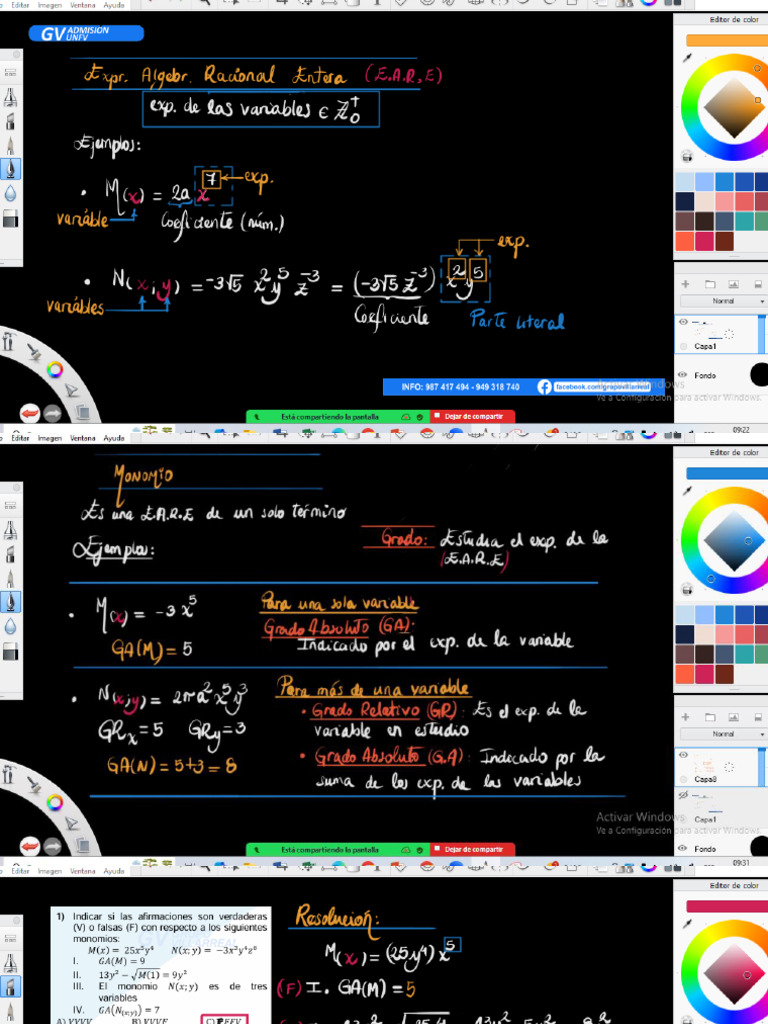Toggle Fondo layer visibility in the E.A.R.E screenshot
768x1024 pixels.
684,375
